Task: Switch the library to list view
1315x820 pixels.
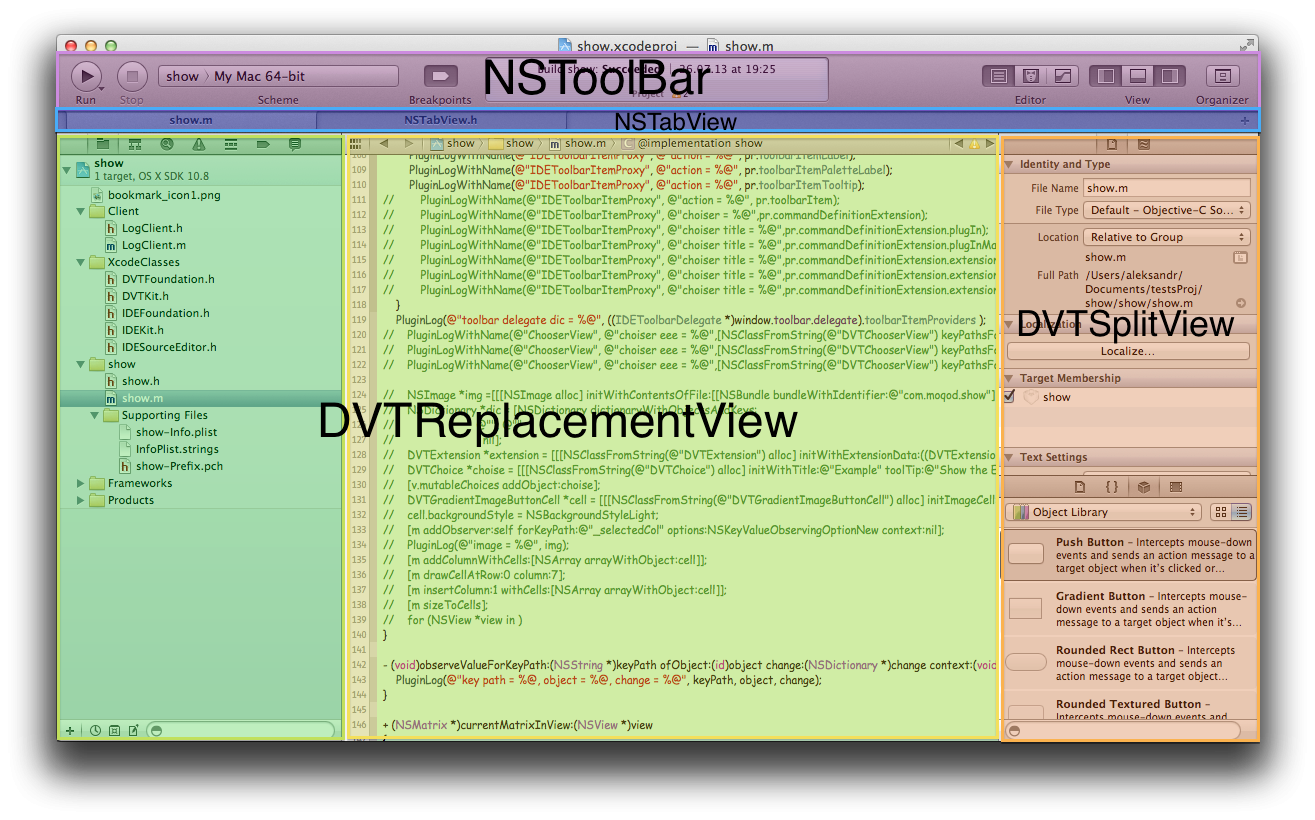Action: click(1240, 512)
